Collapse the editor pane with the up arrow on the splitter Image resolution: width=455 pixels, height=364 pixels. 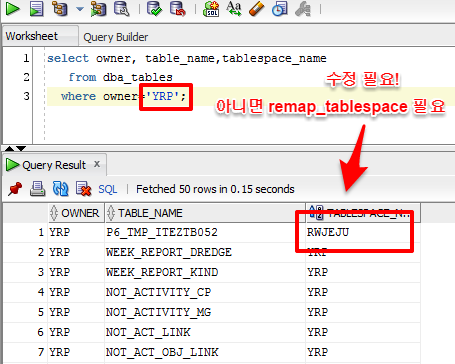(x=9, y=148)
